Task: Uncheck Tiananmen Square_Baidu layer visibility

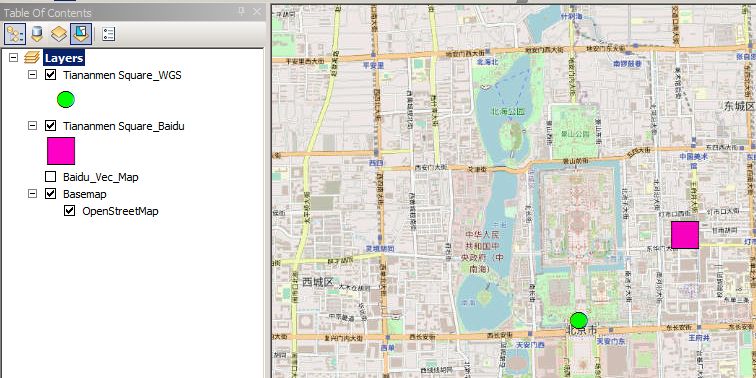Action: (50, 126)
